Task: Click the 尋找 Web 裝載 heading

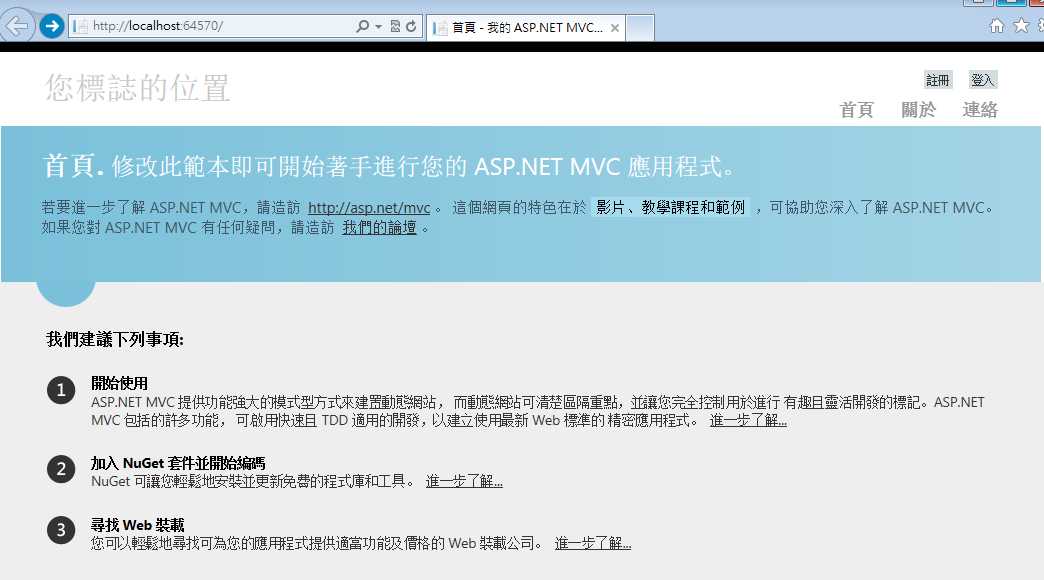Action: [x=137, y=525]
